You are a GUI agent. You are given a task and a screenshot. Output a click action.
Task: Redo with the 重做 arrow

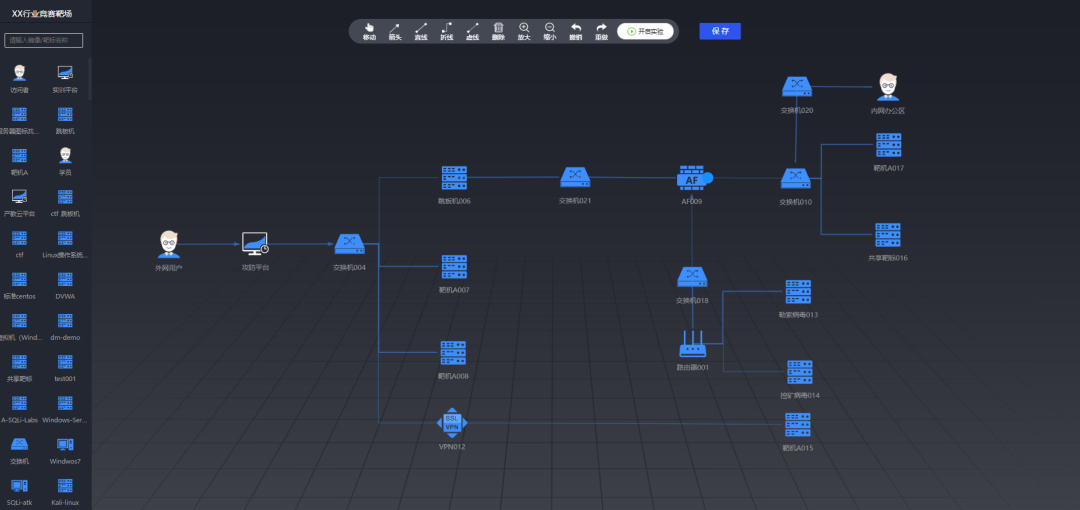pos(601,30)
